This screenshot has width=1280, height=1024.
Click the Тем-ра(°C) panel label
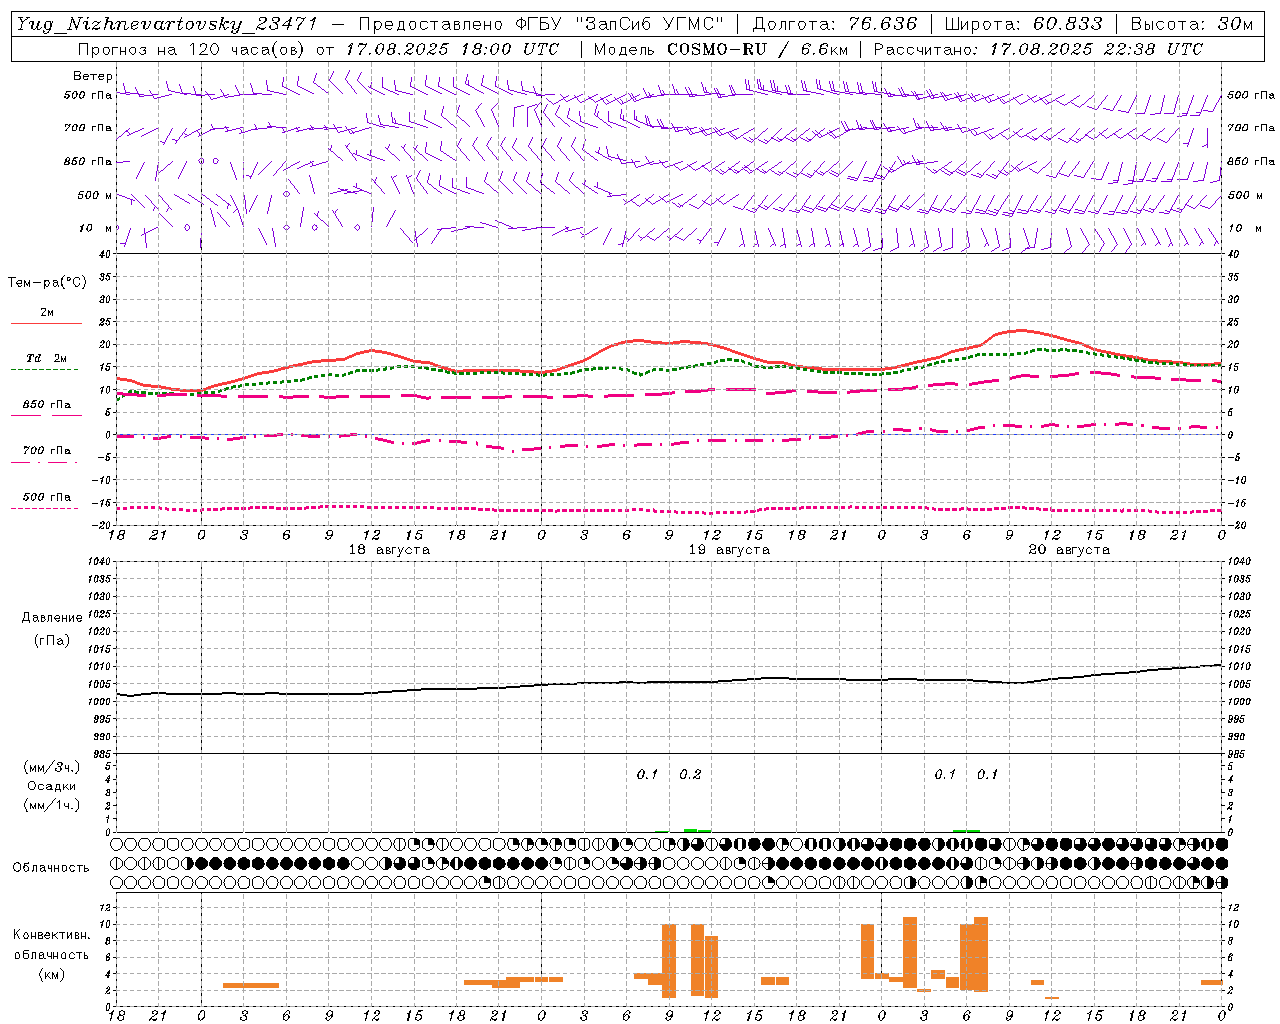coord(47,283)
